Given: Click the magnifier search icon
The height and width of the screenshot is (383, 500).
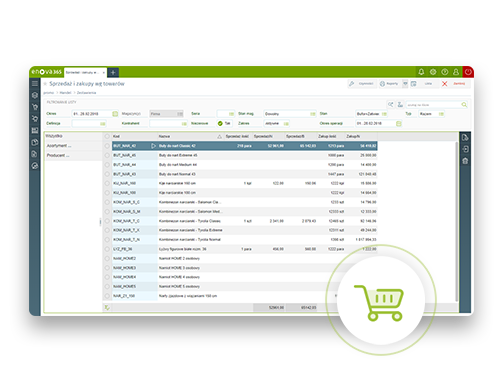Looking at the screenshot, I should tap(464, 105).
